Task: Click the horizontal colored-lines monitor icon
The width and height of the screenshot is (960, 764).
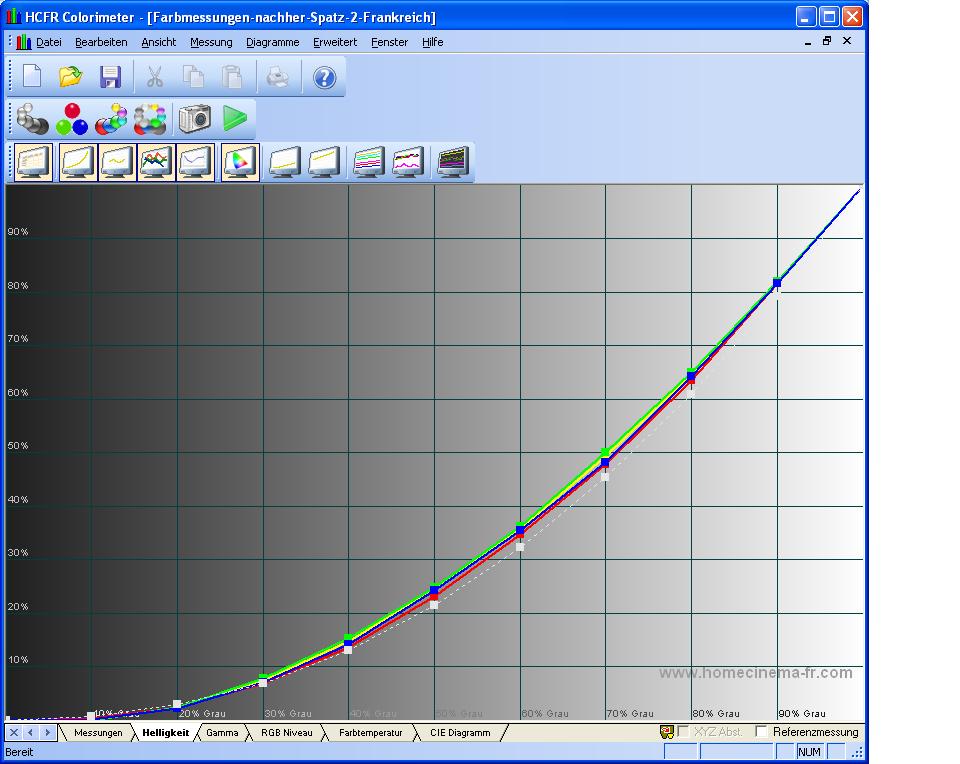Action: (x=369, y=162)
